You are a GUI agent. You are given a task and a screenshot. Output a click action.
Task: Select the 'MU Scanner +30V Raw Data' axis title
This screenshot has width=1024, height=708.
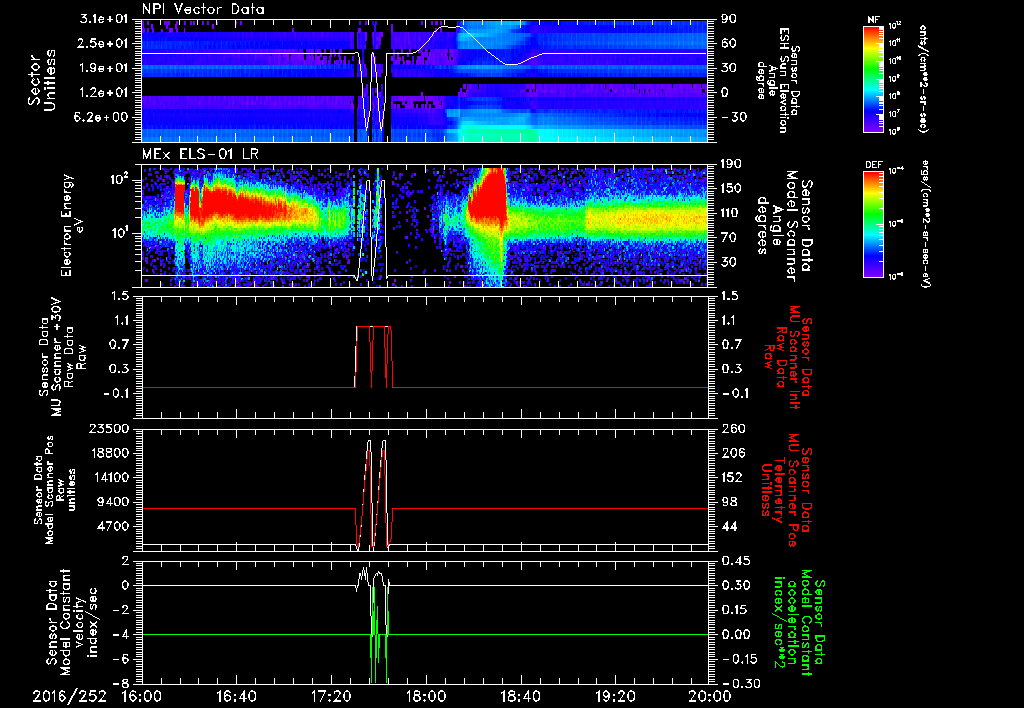point(62,356)
